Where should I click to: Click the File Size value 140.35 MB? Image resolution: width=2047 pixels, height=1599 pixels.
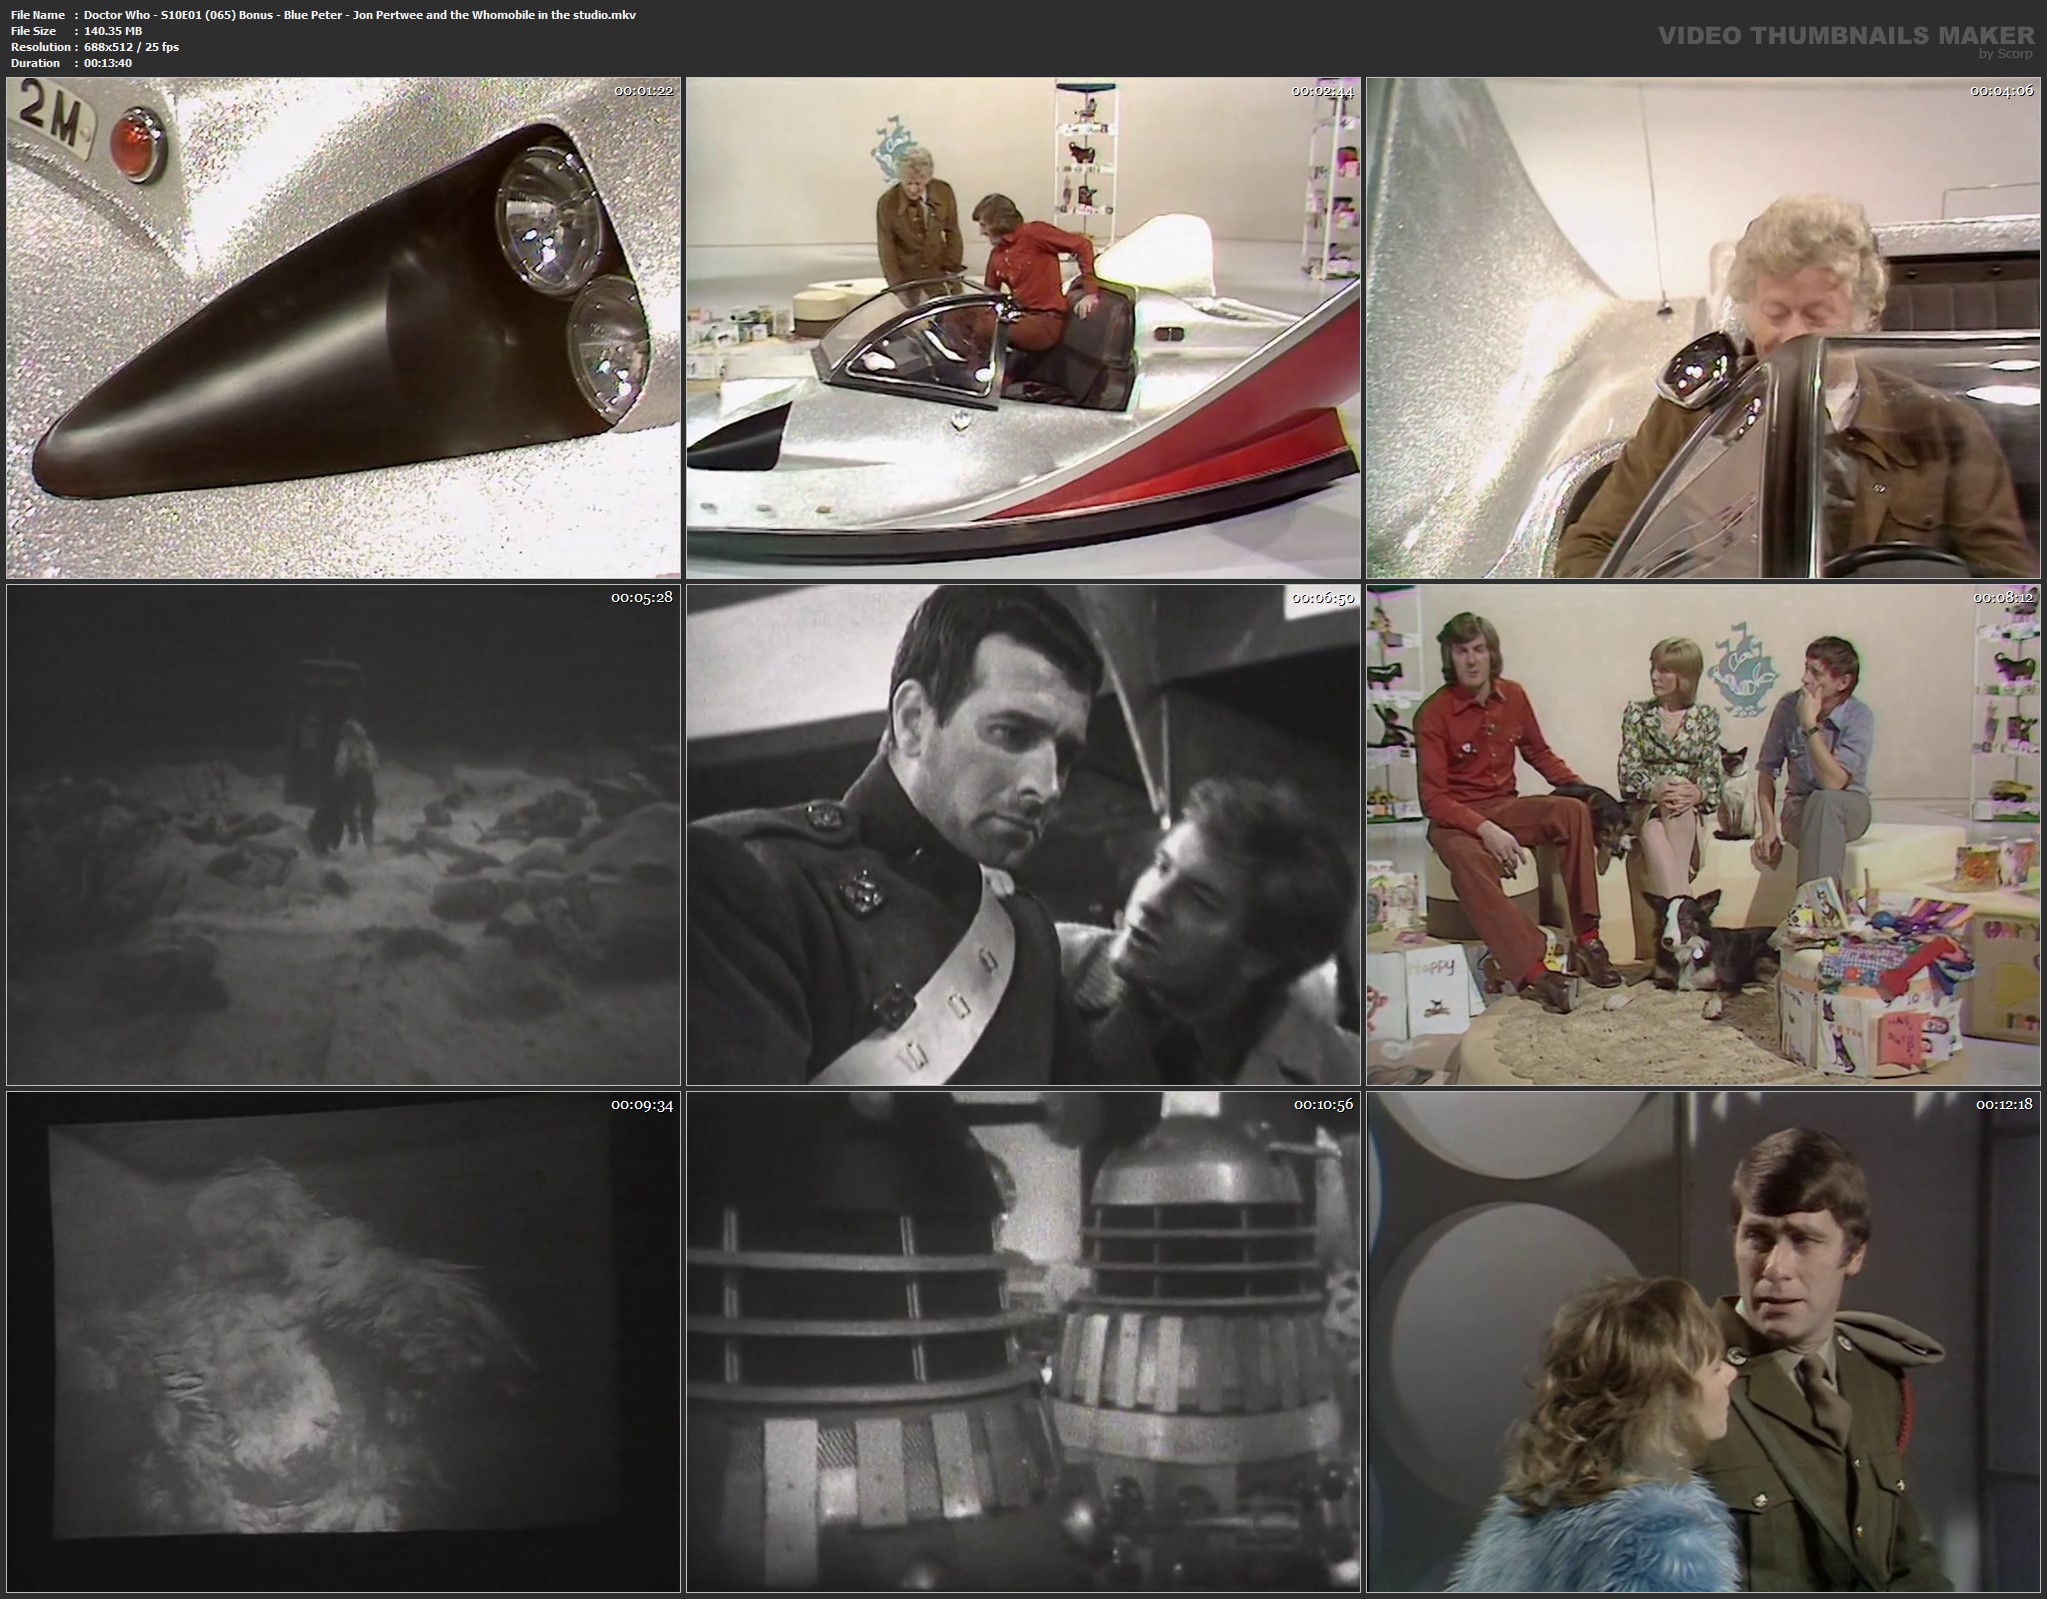point(113,31)
